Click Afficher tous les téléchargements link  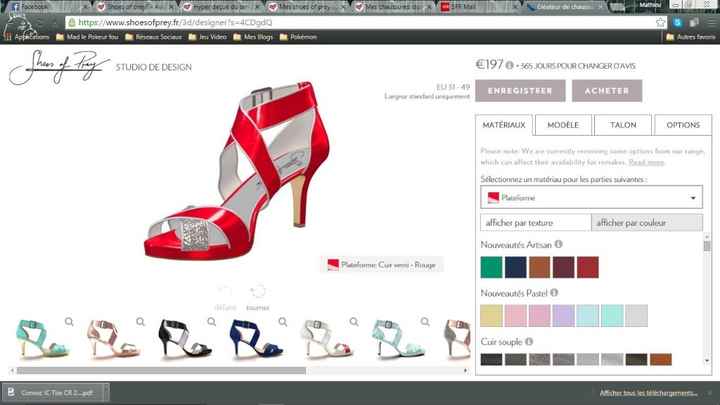point(648,393)
